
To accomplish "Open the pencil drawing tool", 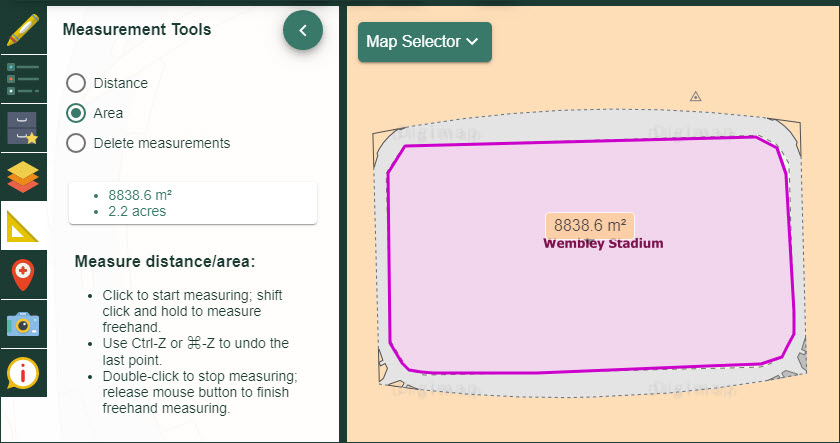I will click(23, 27).
